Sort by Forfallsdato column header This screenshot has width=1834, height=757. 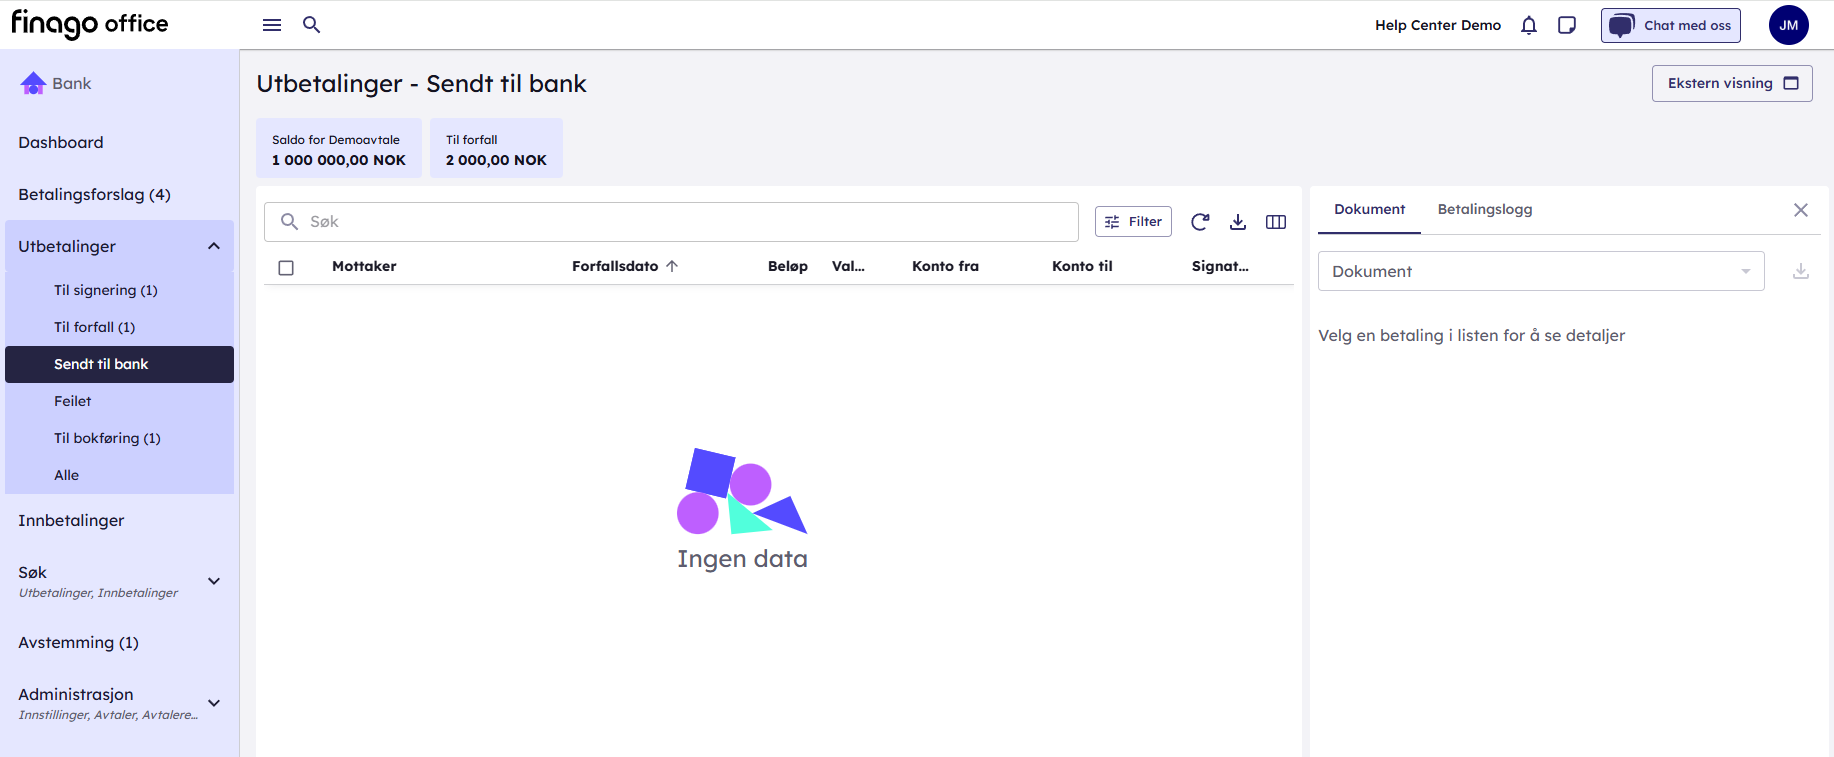pyautogui.click(x=615, y=266)
